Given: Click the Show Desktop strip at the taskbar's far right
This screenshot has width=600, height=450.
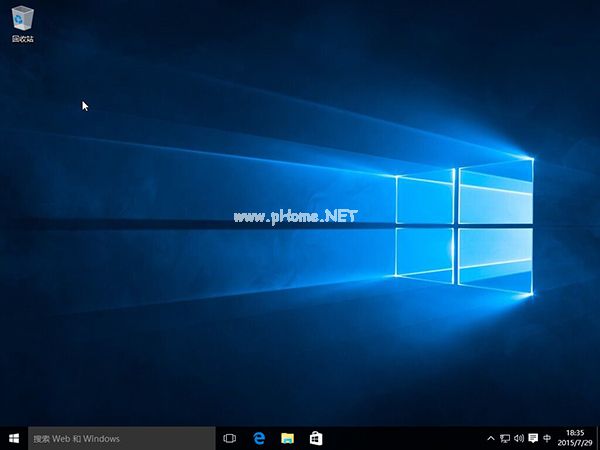Looking at the screenshot, I should click(x=598, y=438).
